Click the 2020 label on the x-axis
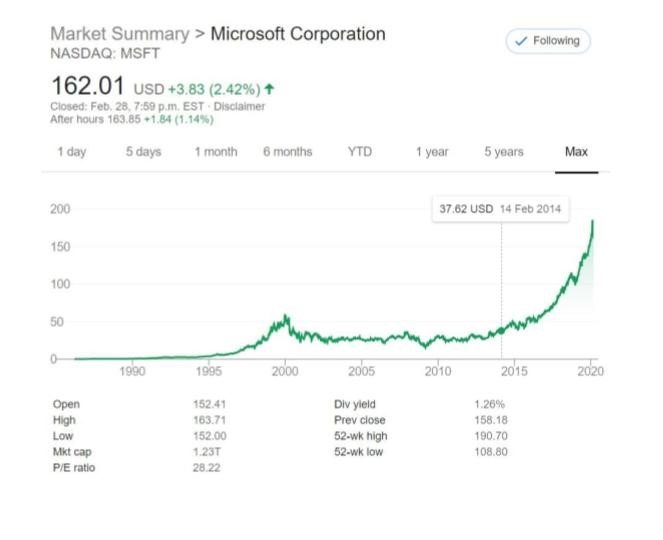 590,371
